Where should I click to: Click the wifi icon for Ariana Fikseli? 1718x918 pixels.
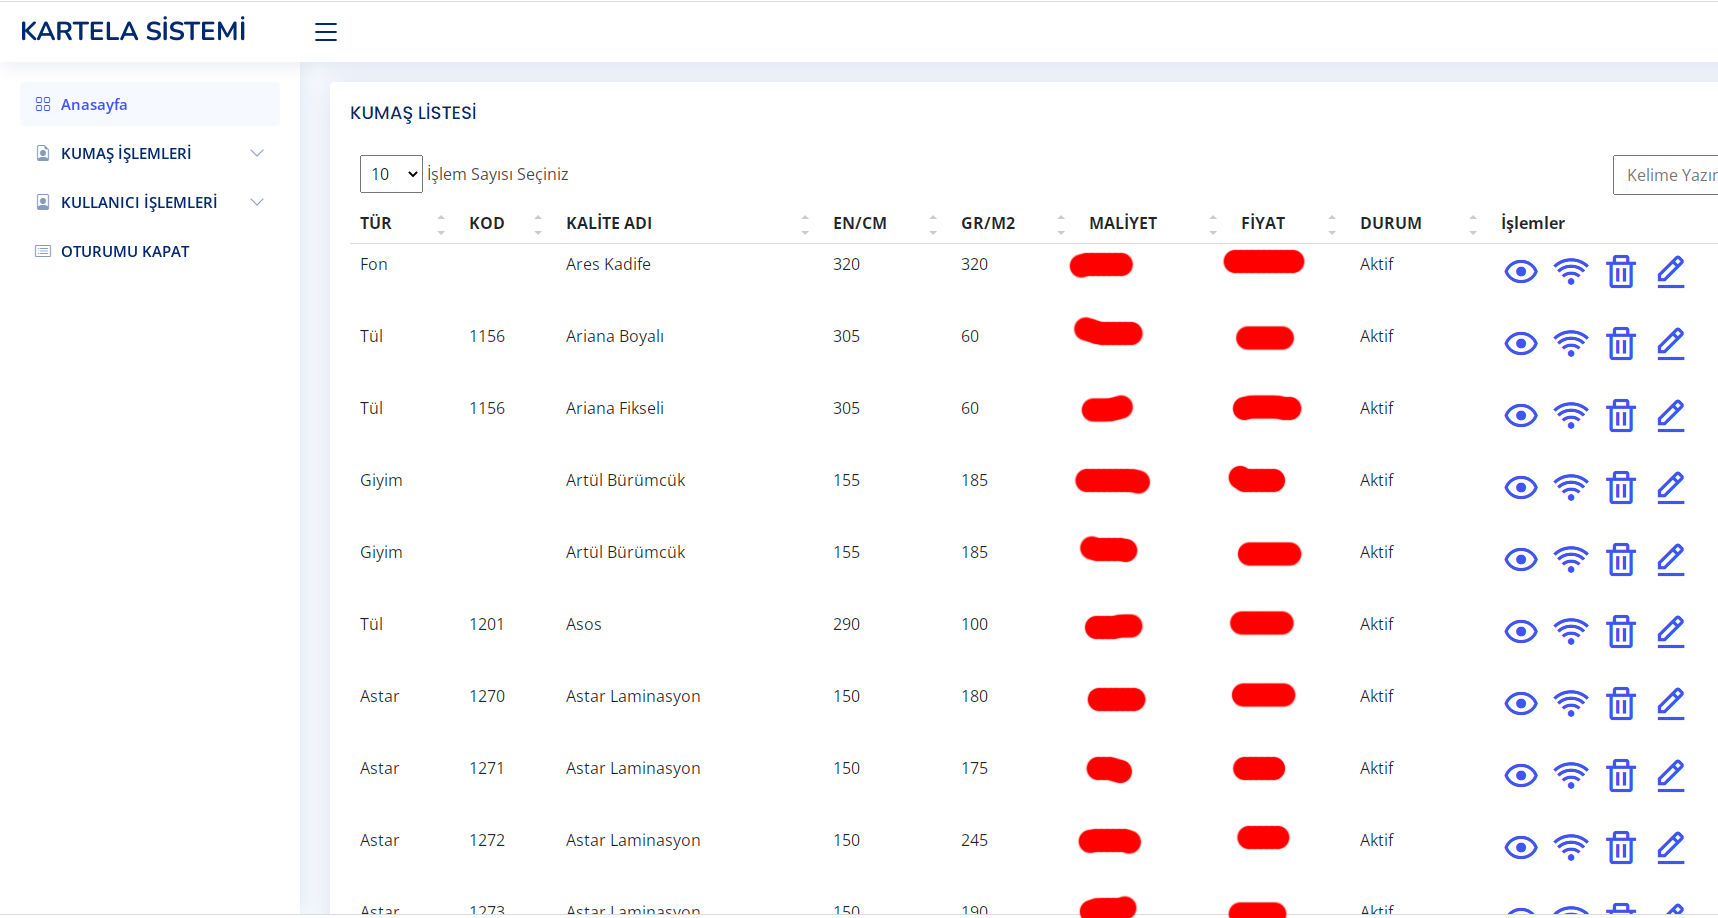coord(1571,415)
